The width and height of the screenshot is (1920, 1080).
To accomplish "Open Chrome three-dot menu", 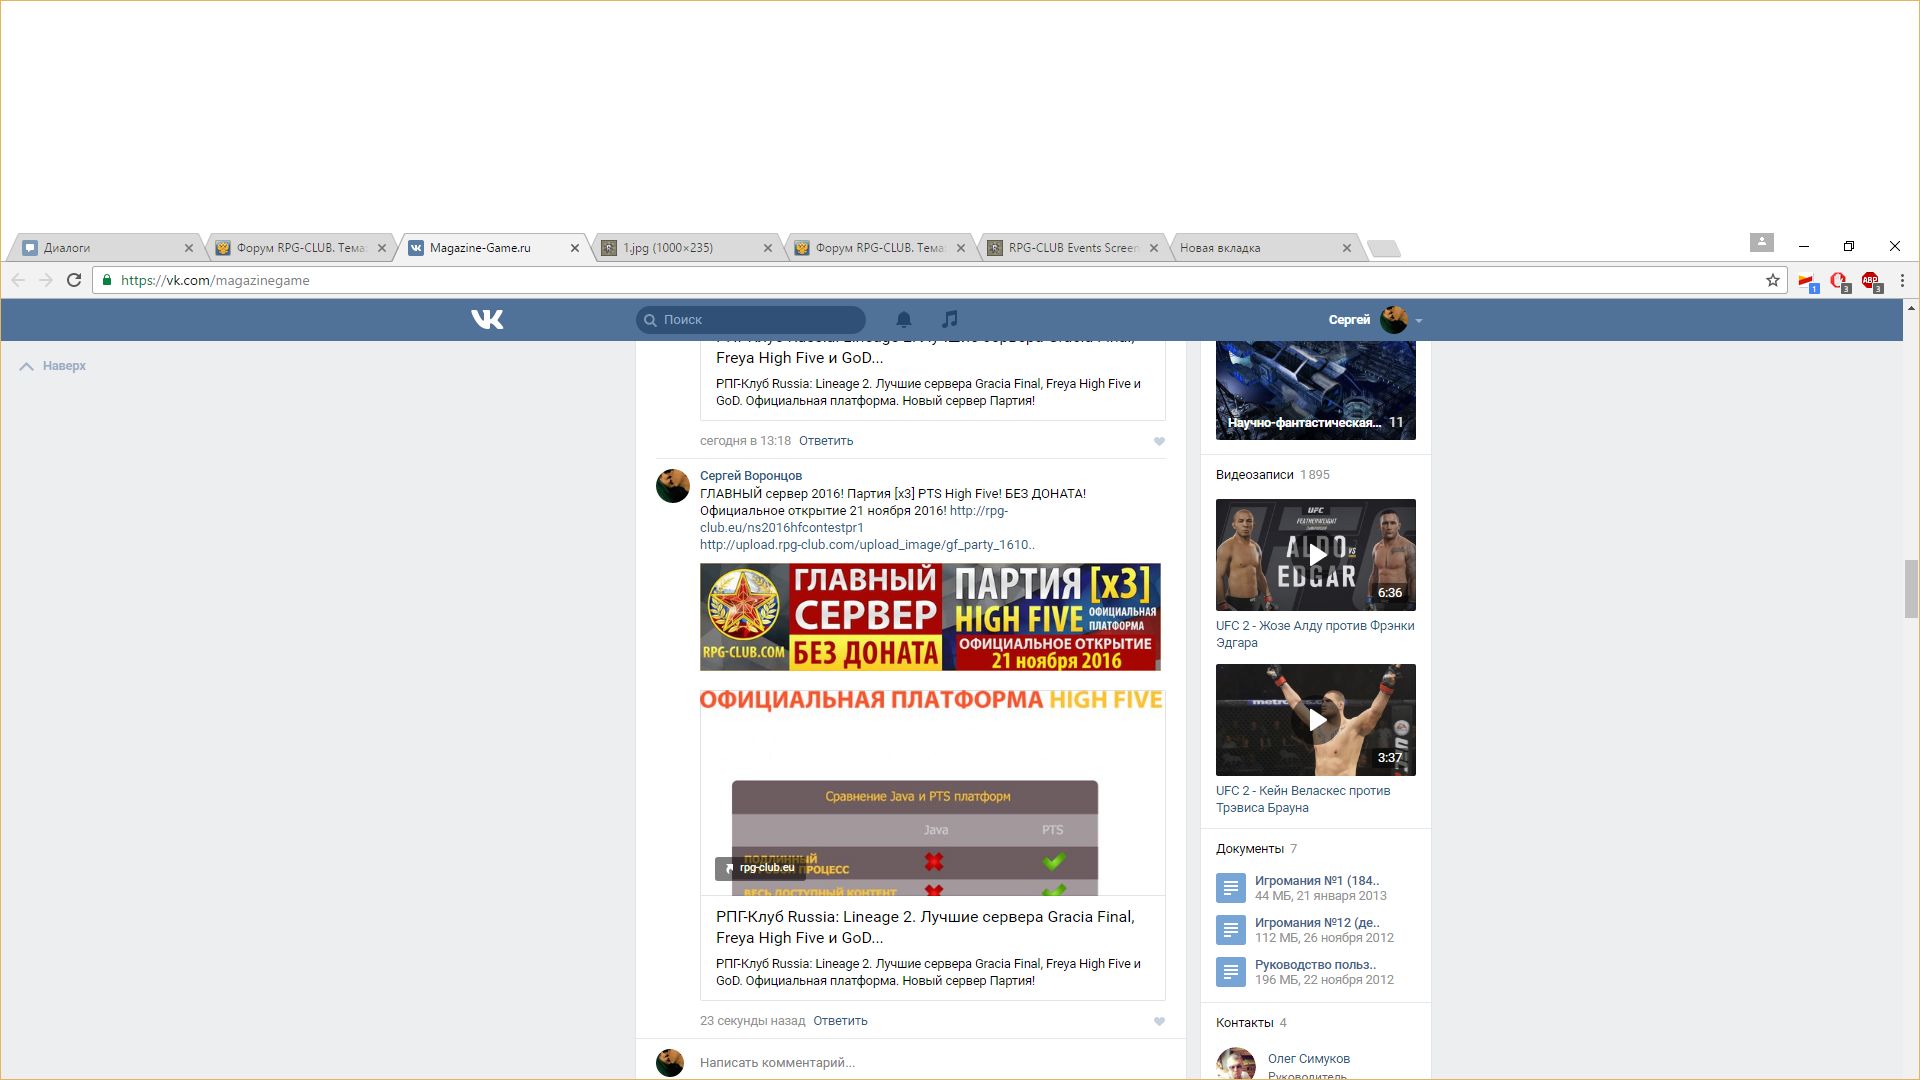I will coord(1902,280).
